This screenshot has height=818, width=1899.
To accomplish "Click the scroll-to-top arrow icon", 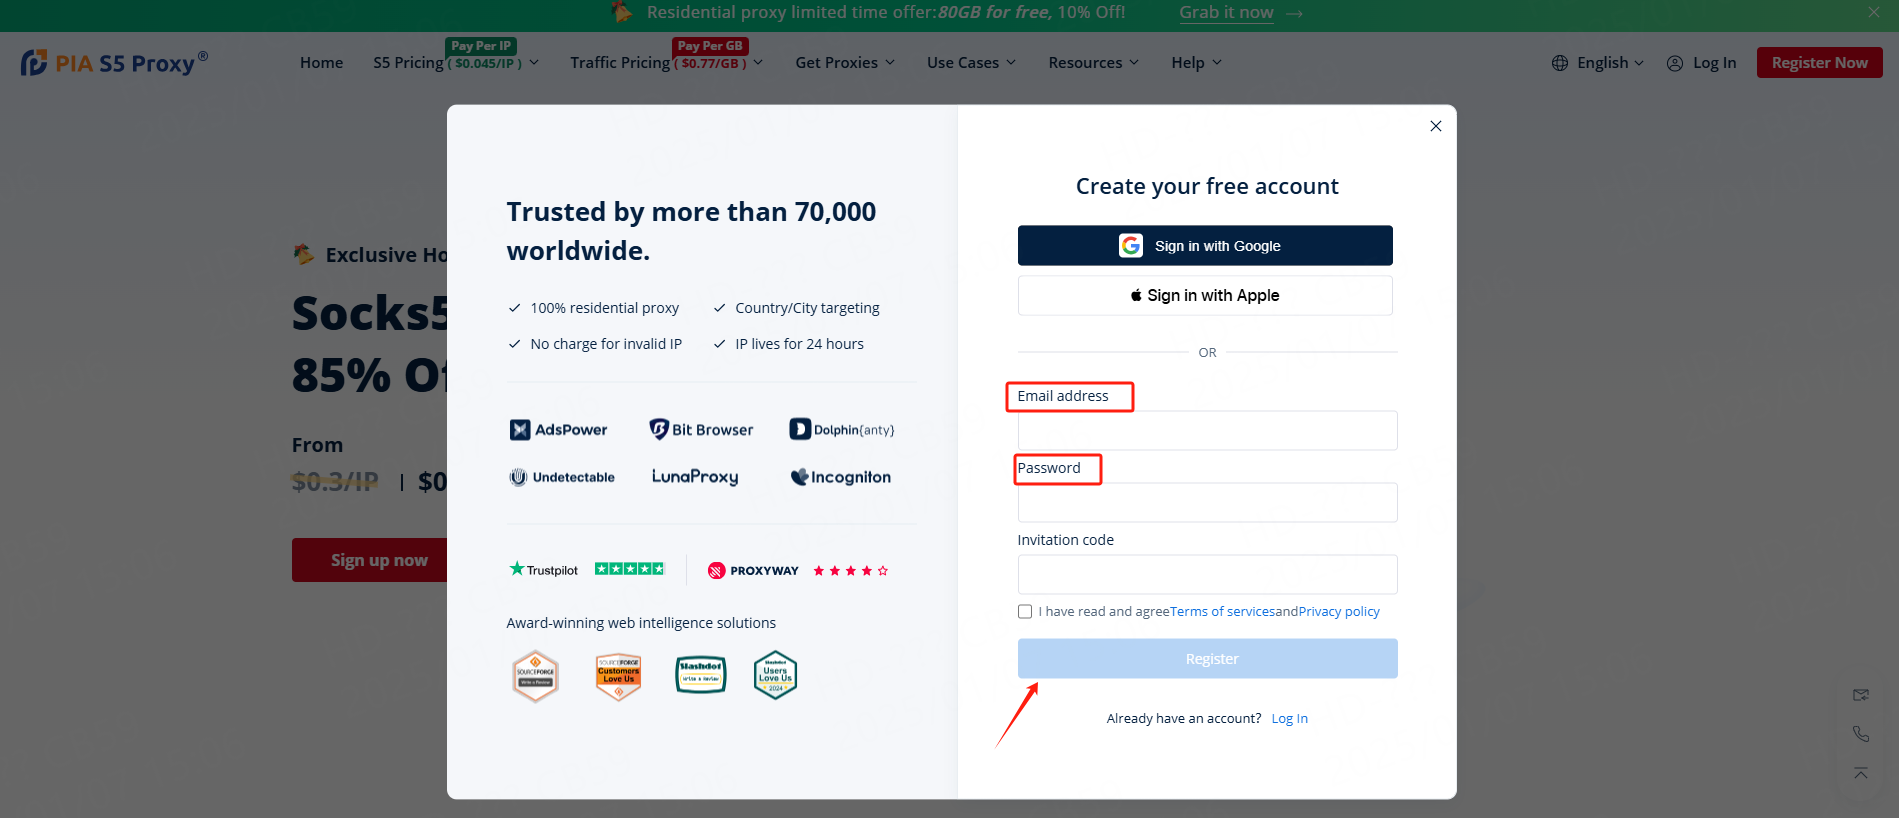I will [x=1860, y=773].
